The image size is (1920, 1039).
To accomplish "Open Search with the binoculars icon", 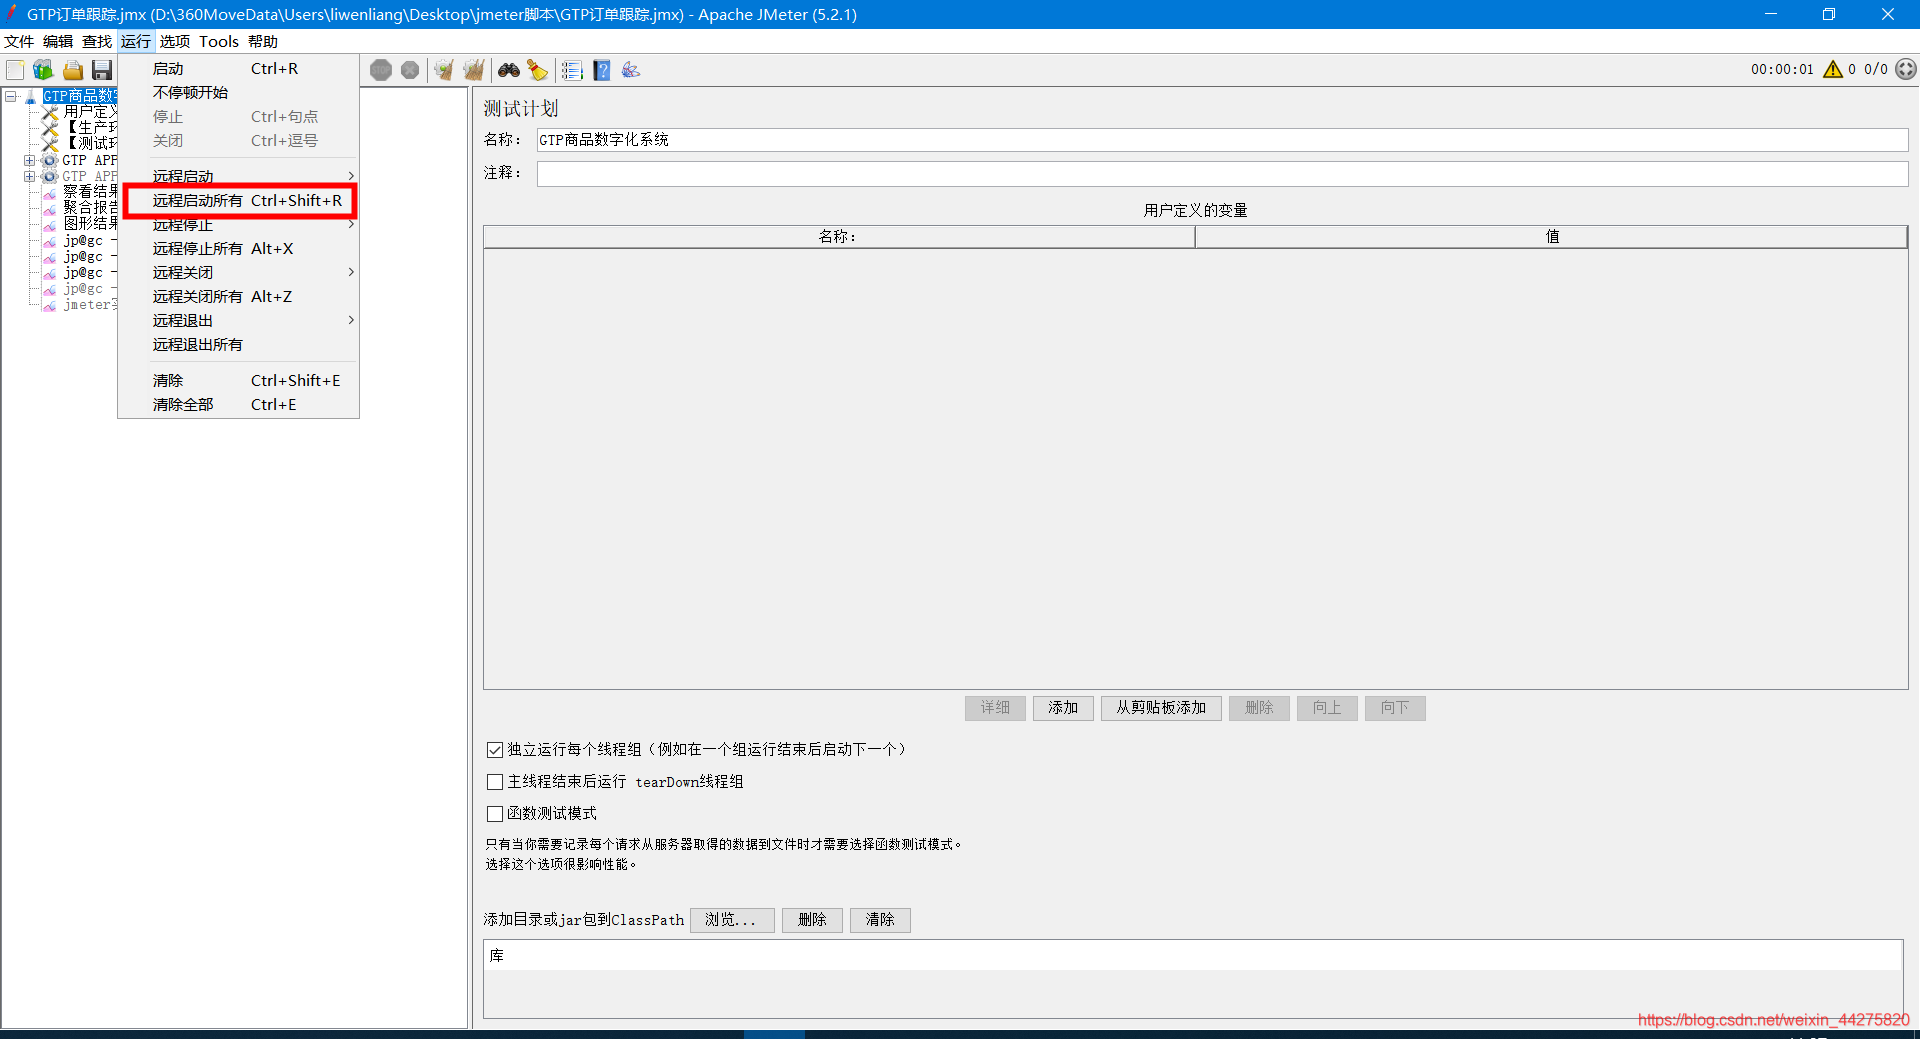I will click(x=509, y=70).
